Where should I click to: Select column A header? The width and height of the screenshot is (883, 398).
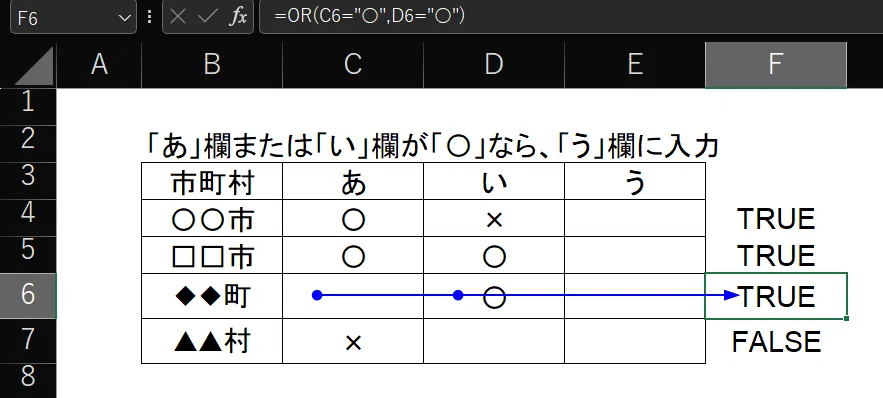[99, 65]
